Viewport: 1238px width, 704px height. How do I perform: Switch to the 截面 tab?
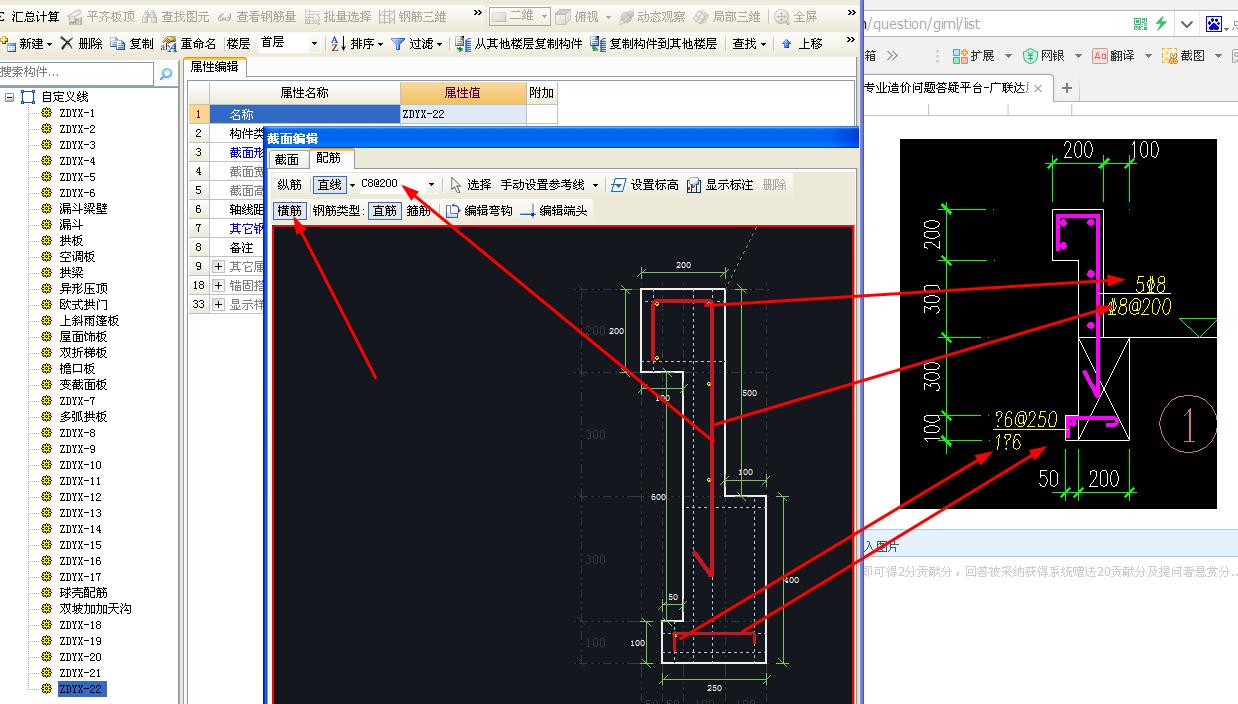[x=287, y=159]
